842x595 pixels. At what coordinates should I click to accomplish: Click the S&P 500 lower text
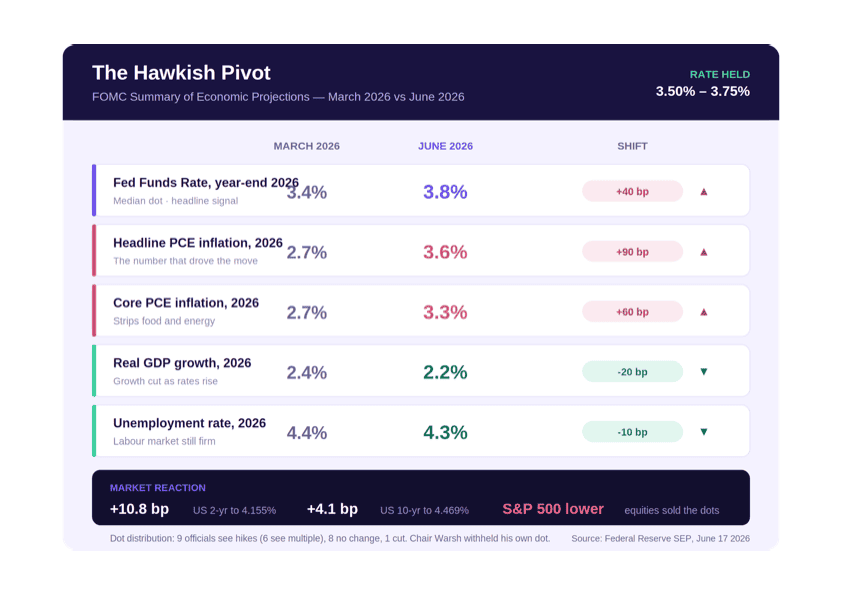pyautogui.click(x=553, y=509)
